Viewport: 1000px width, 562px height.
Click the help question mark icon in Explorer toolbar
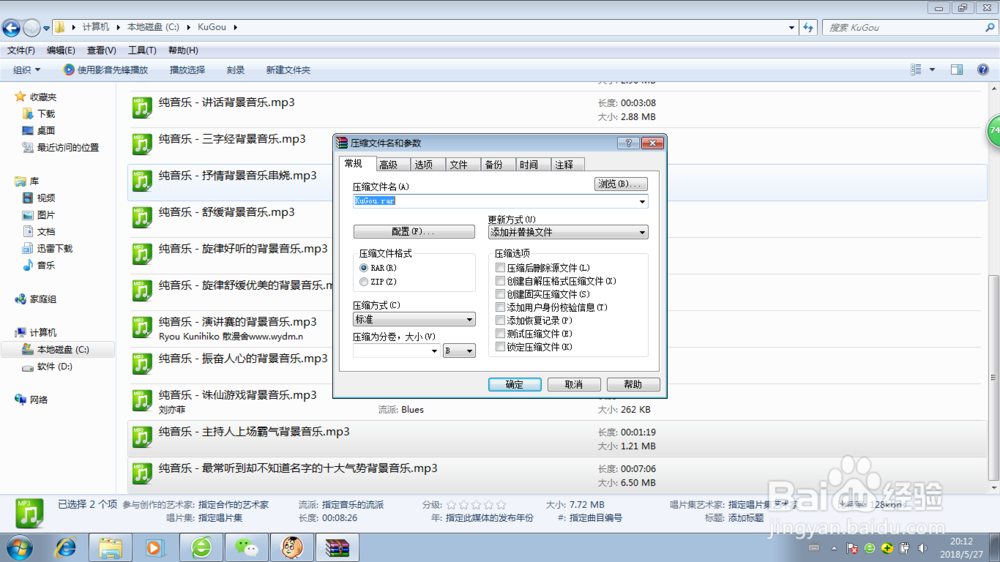pos(983,70)
